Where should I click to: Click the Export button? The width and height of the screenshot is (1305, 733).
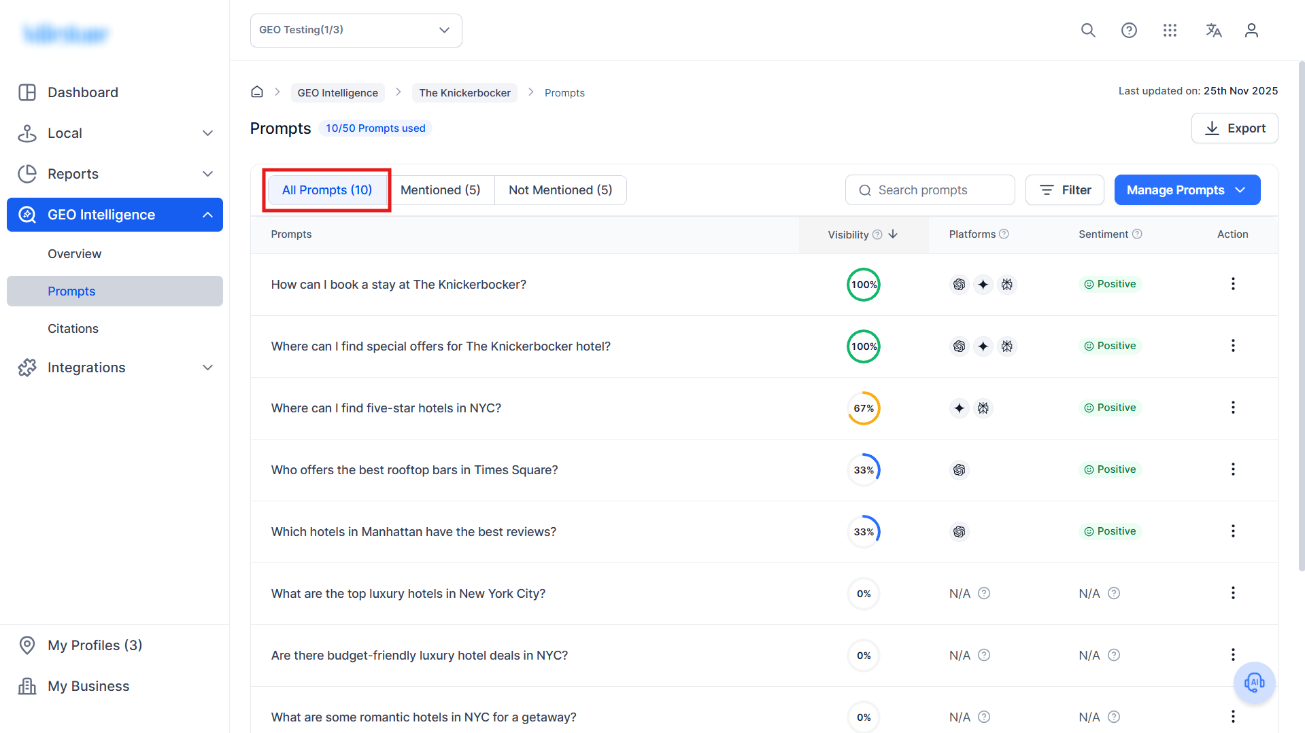pos(1235,128)
